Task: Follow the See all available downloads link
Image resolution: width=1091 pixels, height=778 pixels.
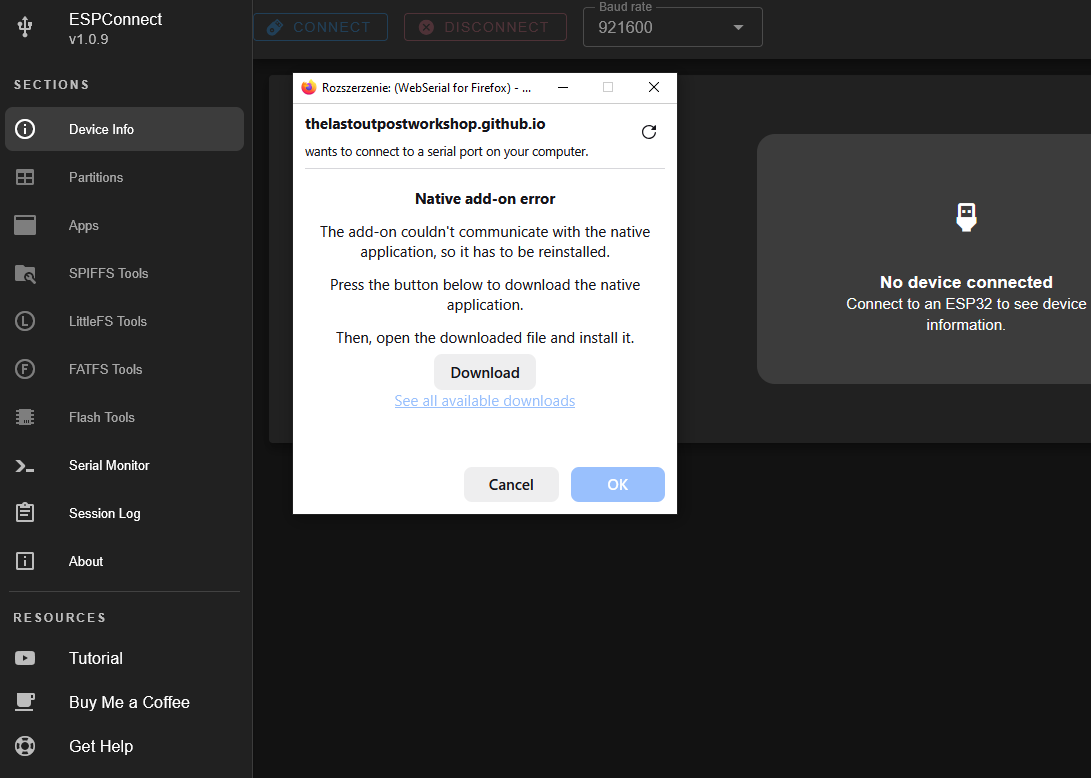Action: tap(485, 401)
